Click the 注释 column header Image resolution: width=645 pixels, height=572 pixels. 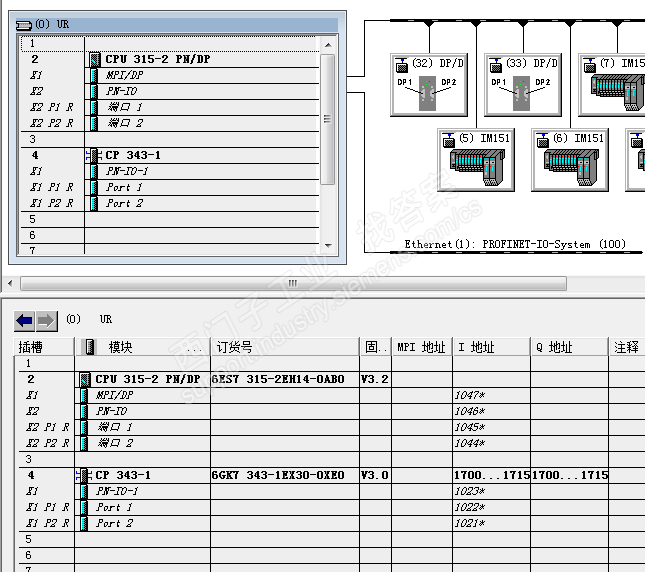(x=626, y=347)
